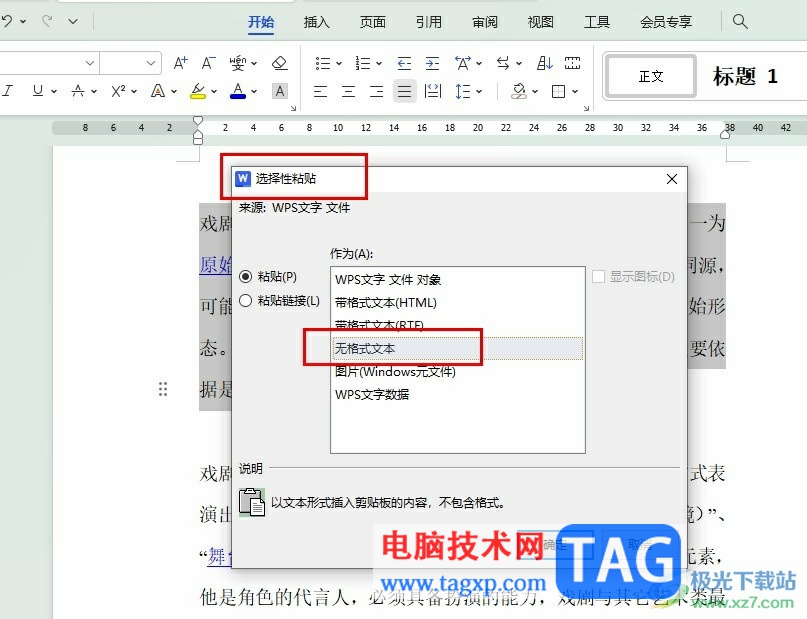Click the redo arrow icon
Viewport: 807px width, 619px height.
click(47, 21)
